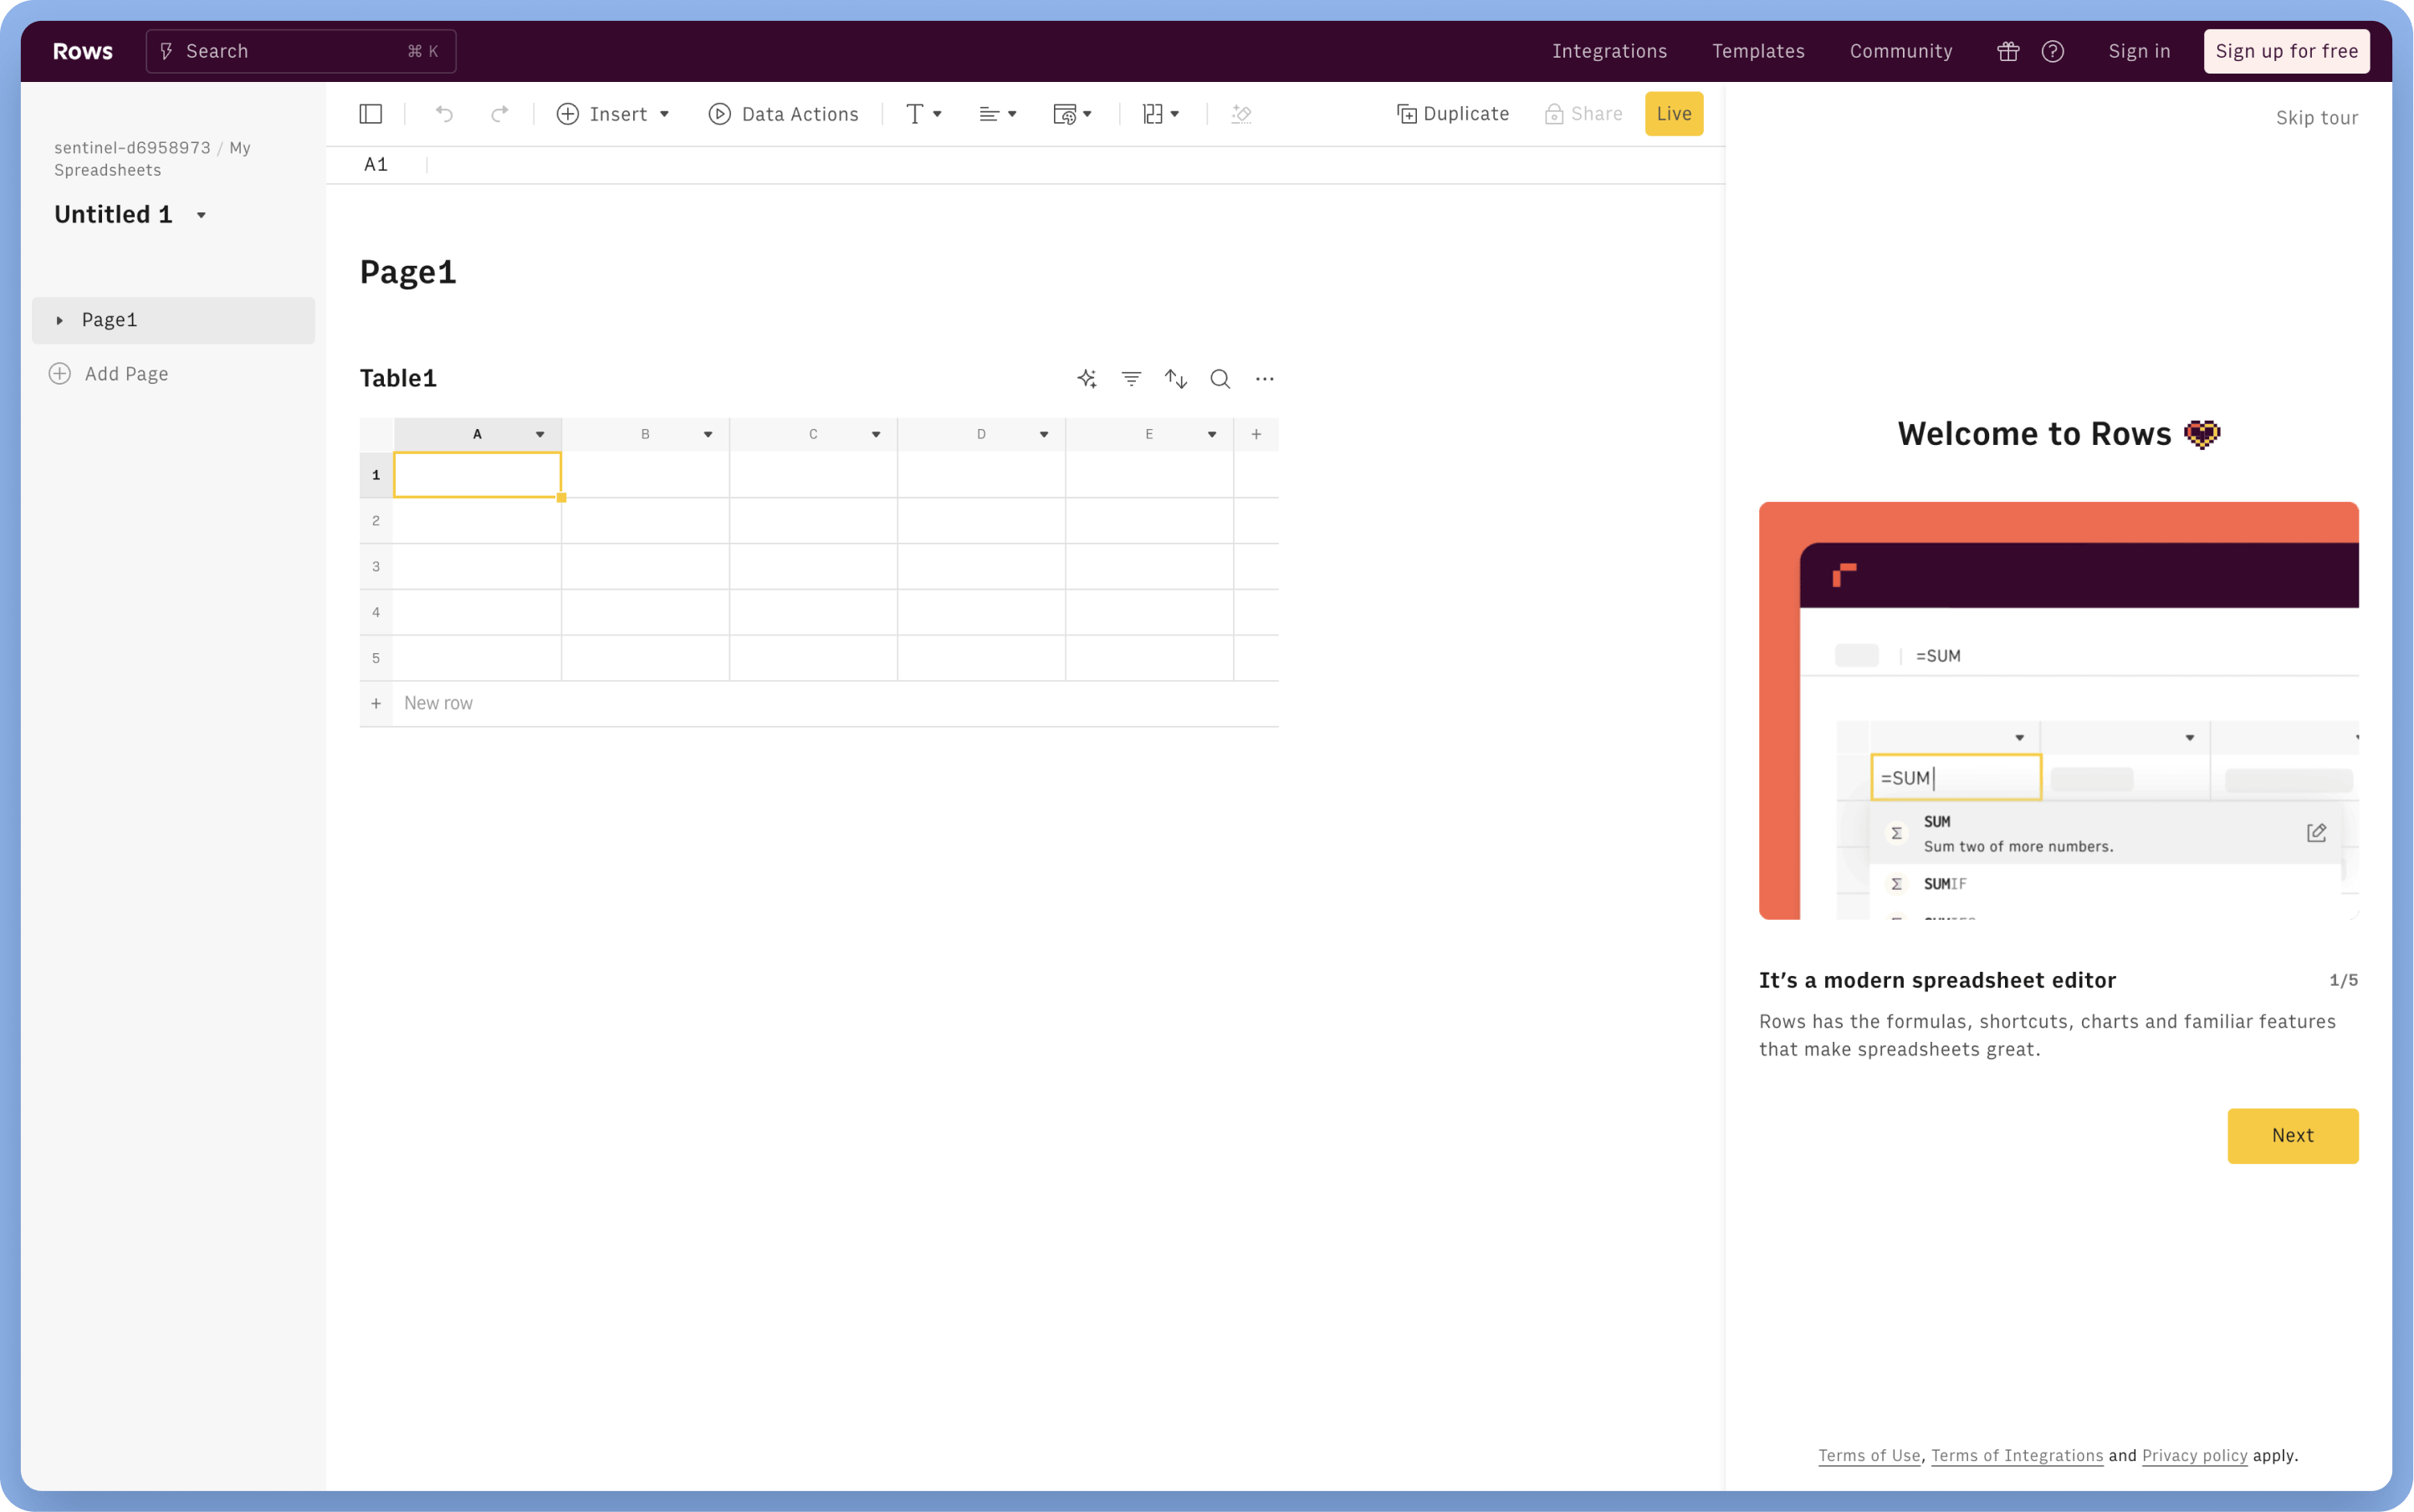The image size is (2414, 1512).
Task: Open the Table1 more options ellipsis
Action: [x=1265, y=378]
